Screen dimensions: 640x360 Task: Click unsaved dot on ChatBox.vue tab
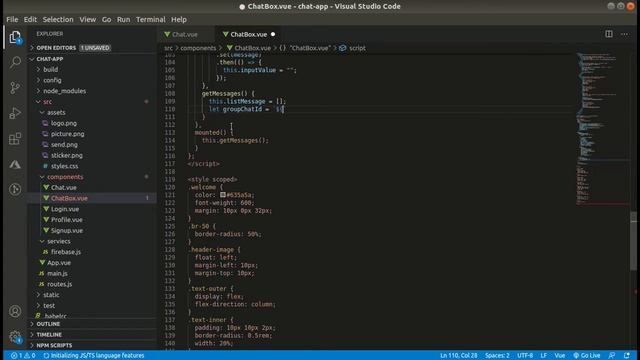click(273, 34)
